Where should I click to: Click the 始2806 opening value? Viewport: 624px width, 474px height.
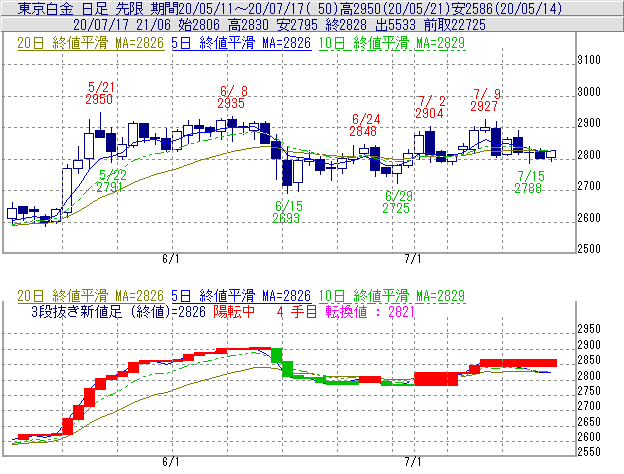[199, 25]
